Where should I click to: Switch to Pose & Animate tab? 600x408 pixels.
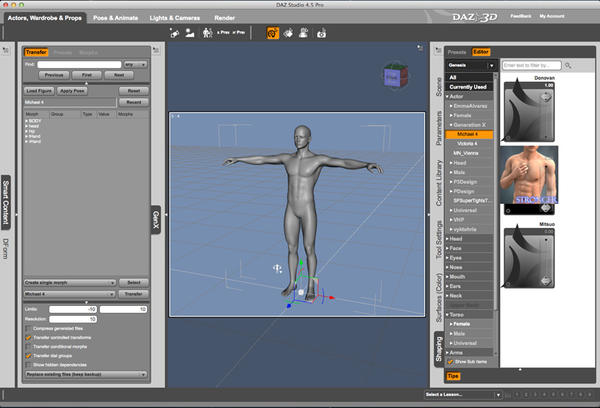point(116,18)
